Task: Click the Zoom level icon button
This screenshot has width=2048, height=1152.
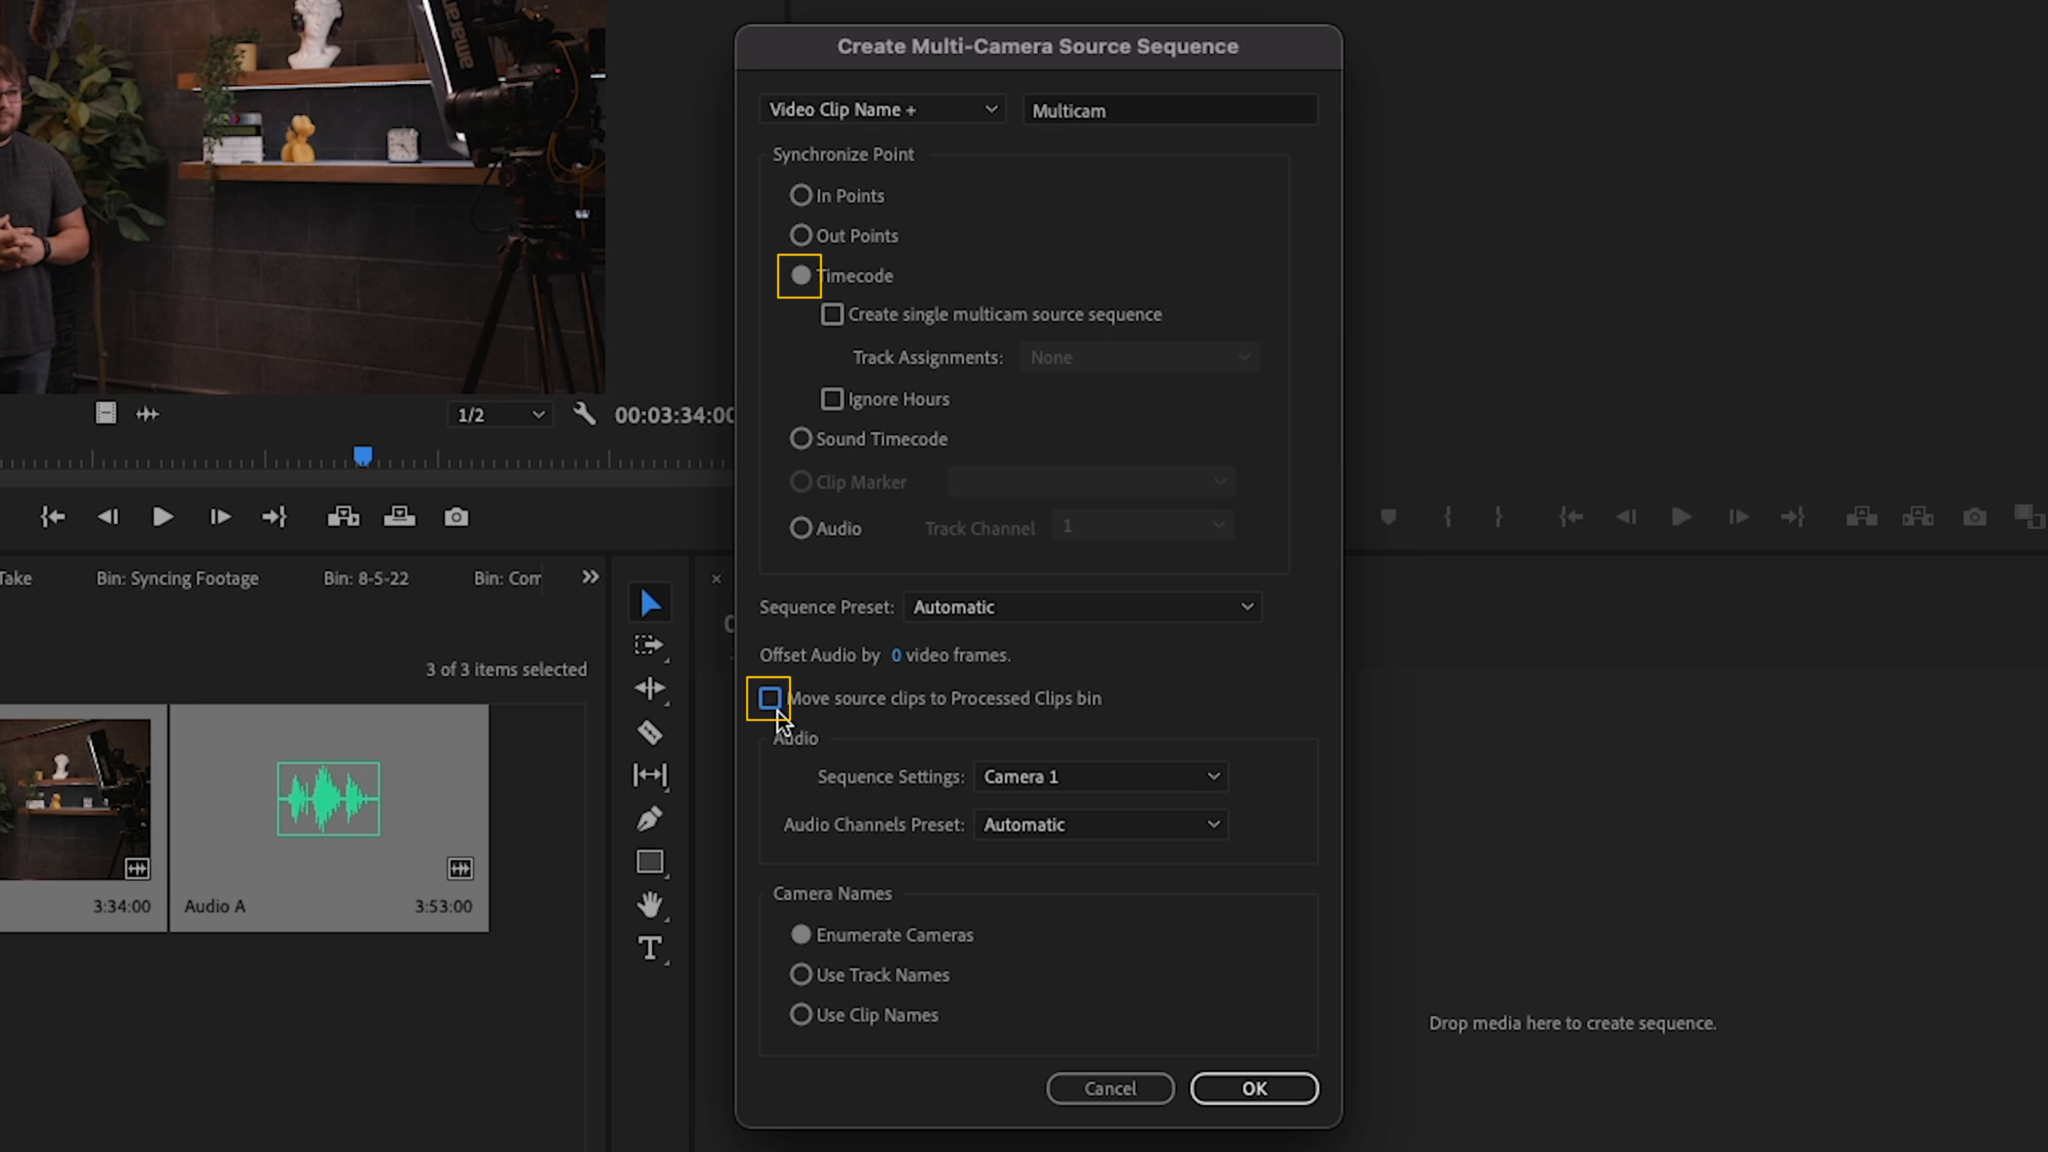Action: click(501, 415)
